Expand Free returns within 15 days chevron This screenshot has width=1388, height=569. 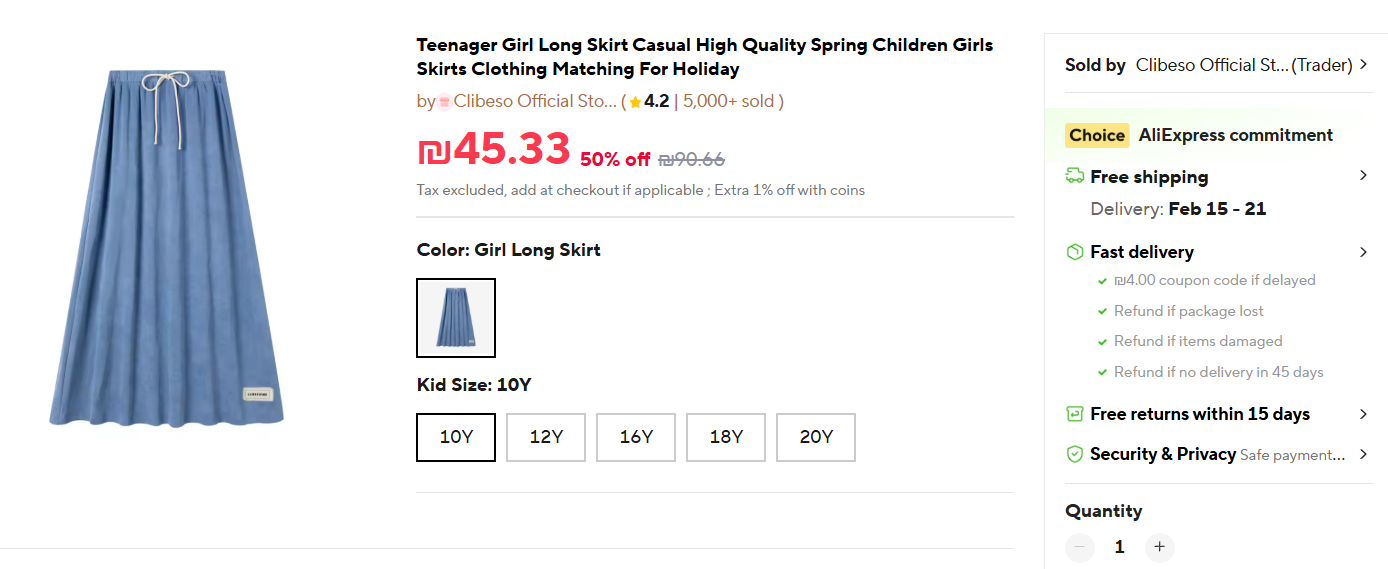(x=1363, y=414)
